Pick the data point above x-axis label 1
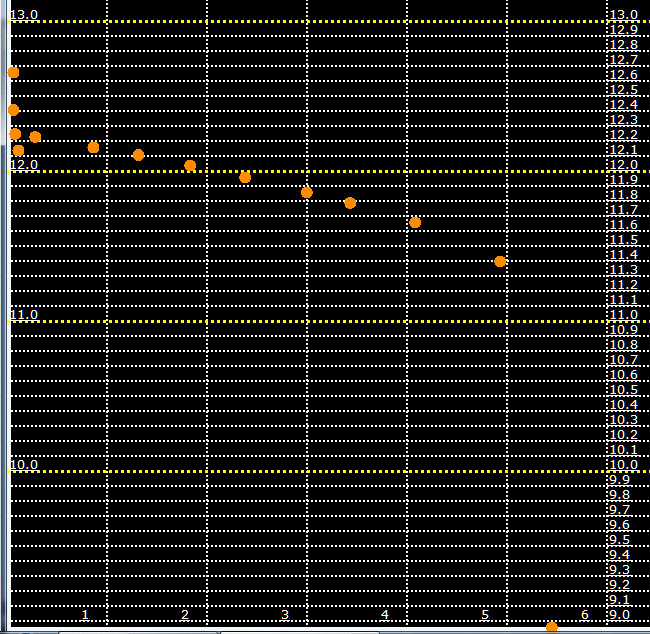Image resolution: width=650 pixels, height=634 pixels. point(93,147)
